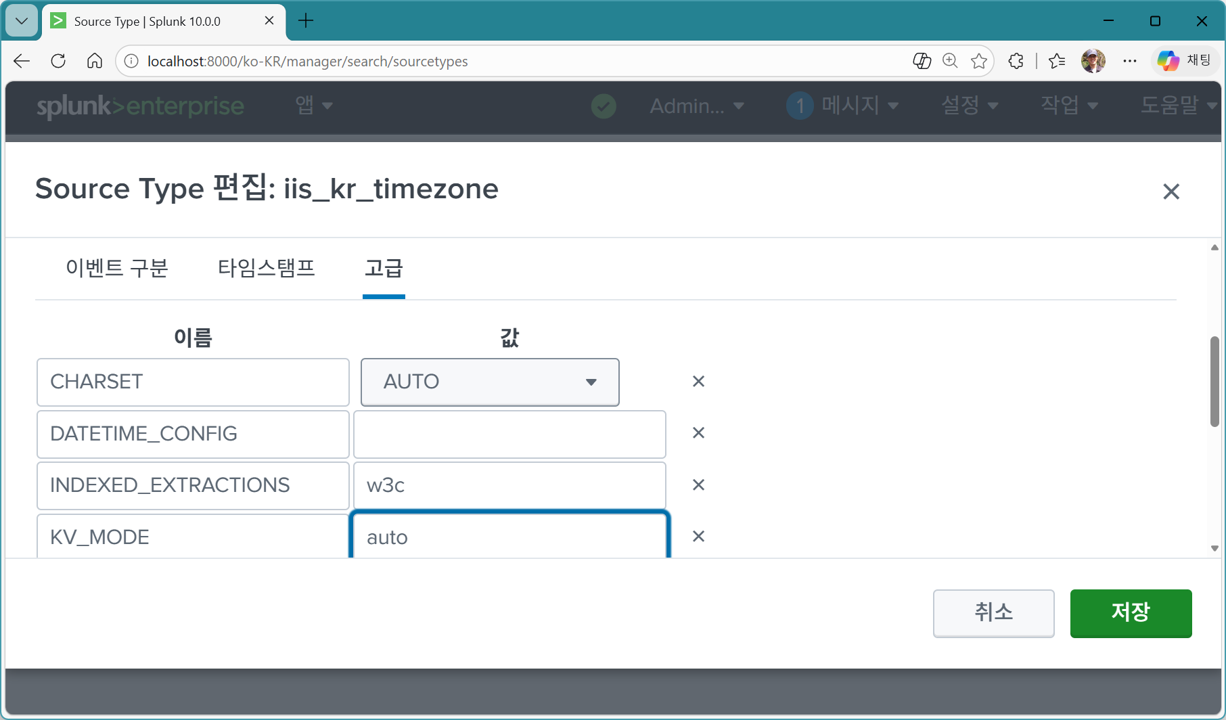This screenshot has width=1226, height=720.
Task: Remove the INDEXED_EXTRACTIONS row
Action: coord(698,485)
